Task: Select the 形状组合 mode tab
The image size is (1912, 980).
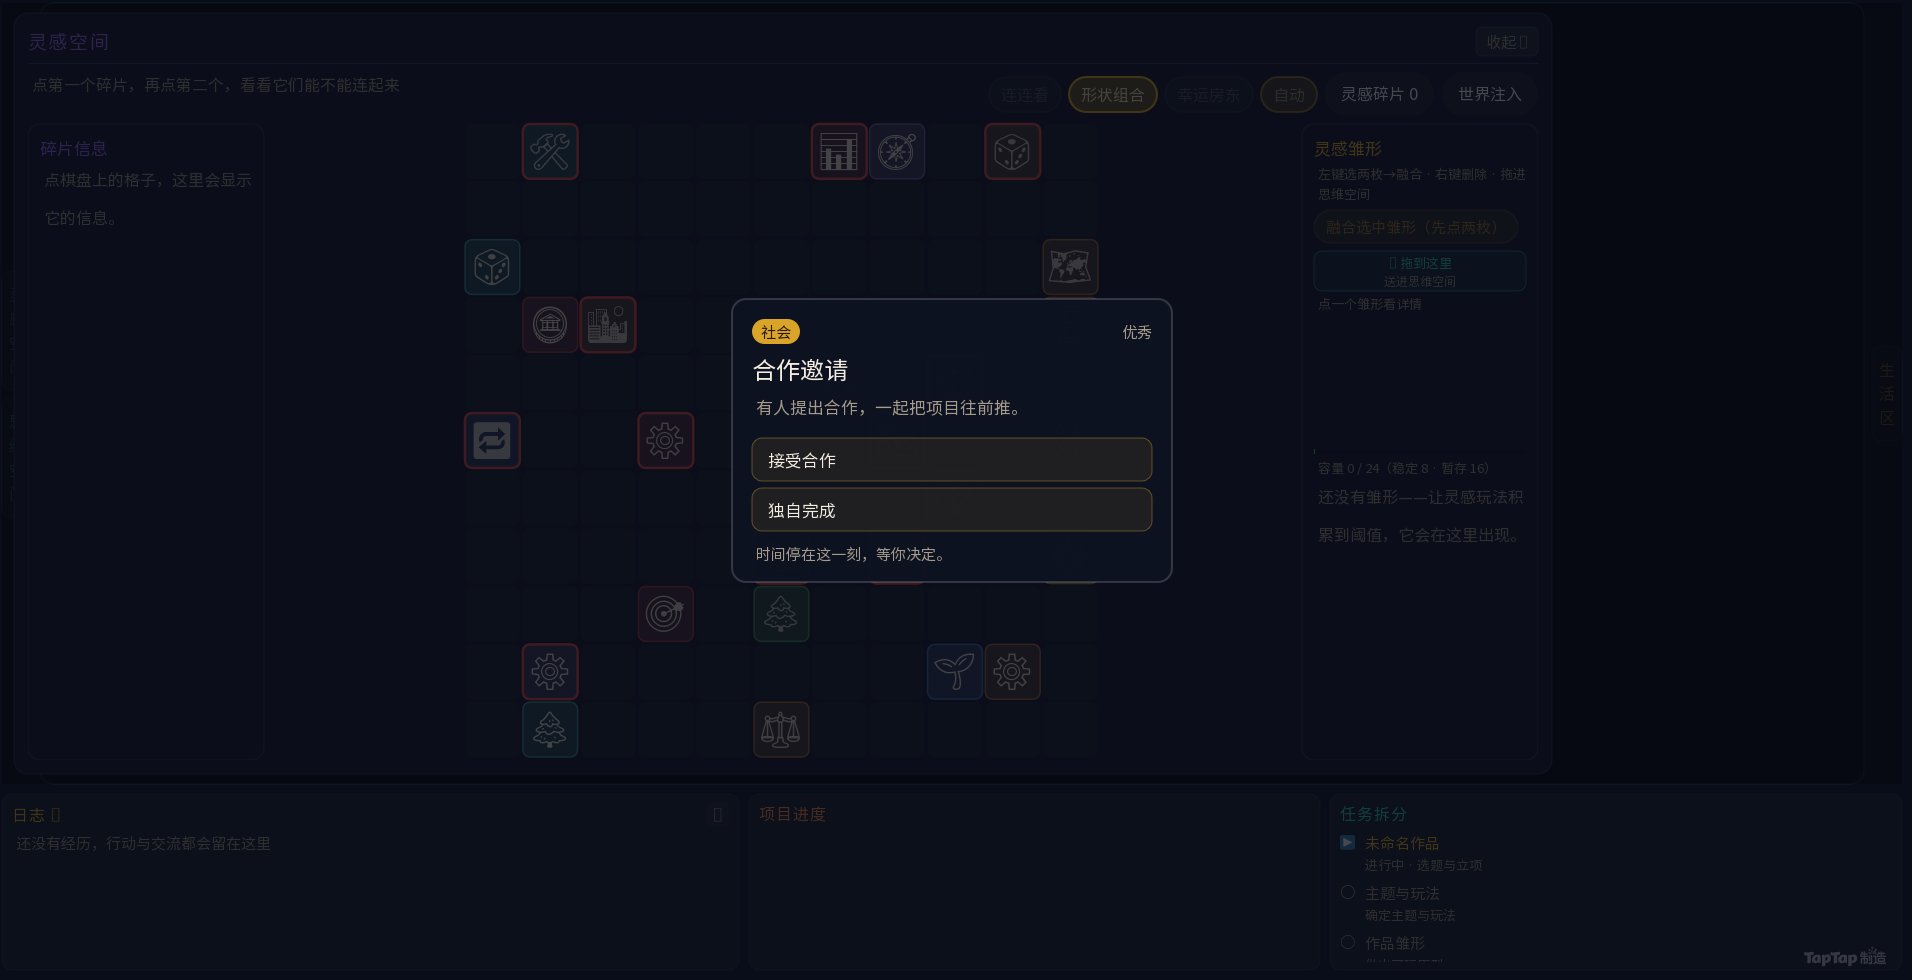Action: 1113,95
